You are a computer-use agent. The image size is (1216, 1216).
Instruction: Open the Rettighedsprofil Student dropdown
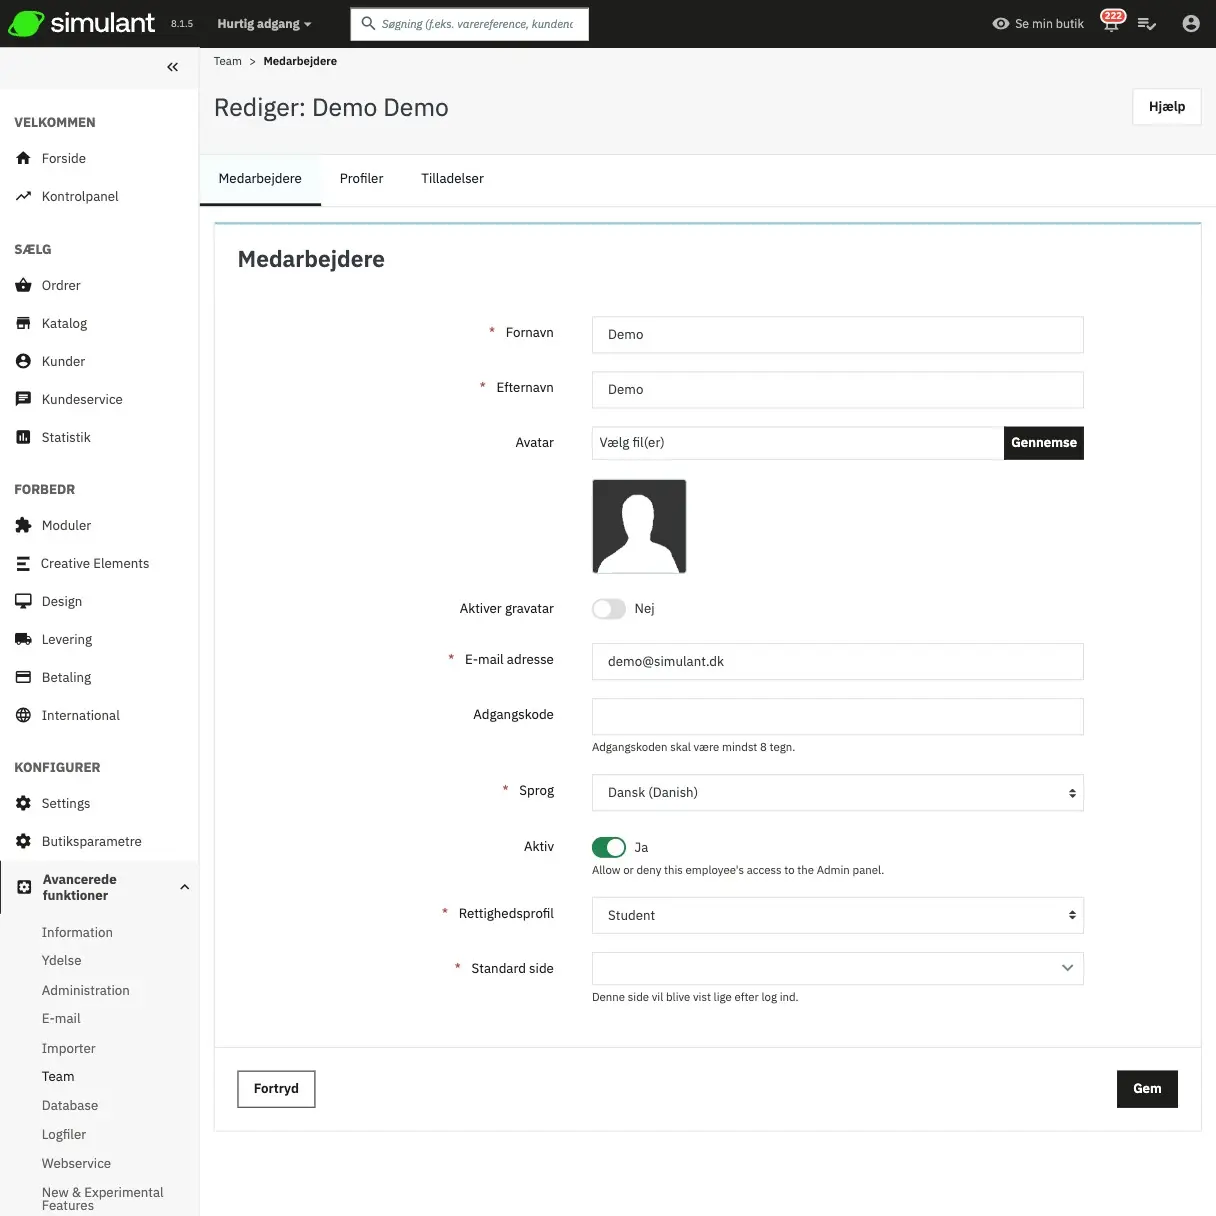(837, 916)
